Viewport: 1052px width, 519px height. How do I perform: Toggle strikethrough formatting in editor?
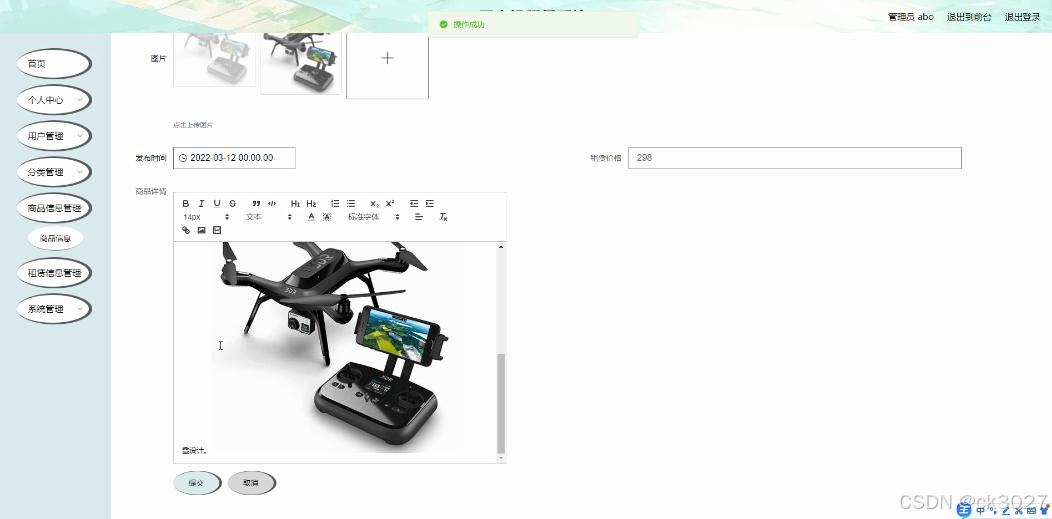pos(233,203)
